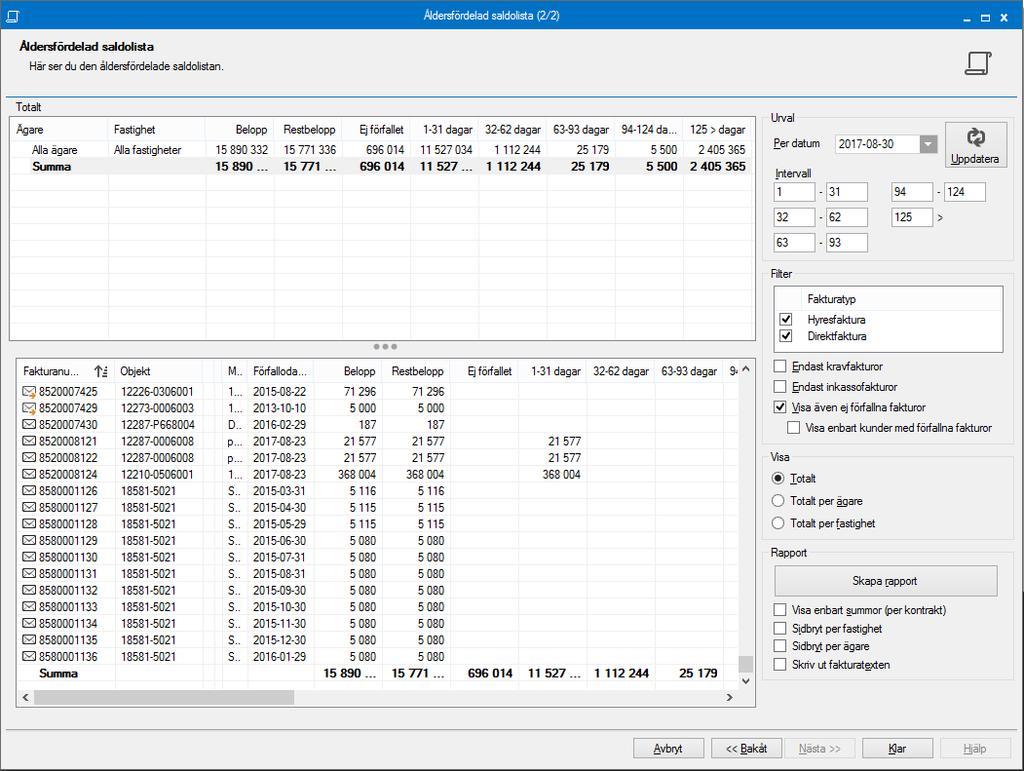Image resolution: width=1024 pixels, height=771 pixels.
Task: Click the envelope icon for invoice 8520007430
Action: point(29,424)
